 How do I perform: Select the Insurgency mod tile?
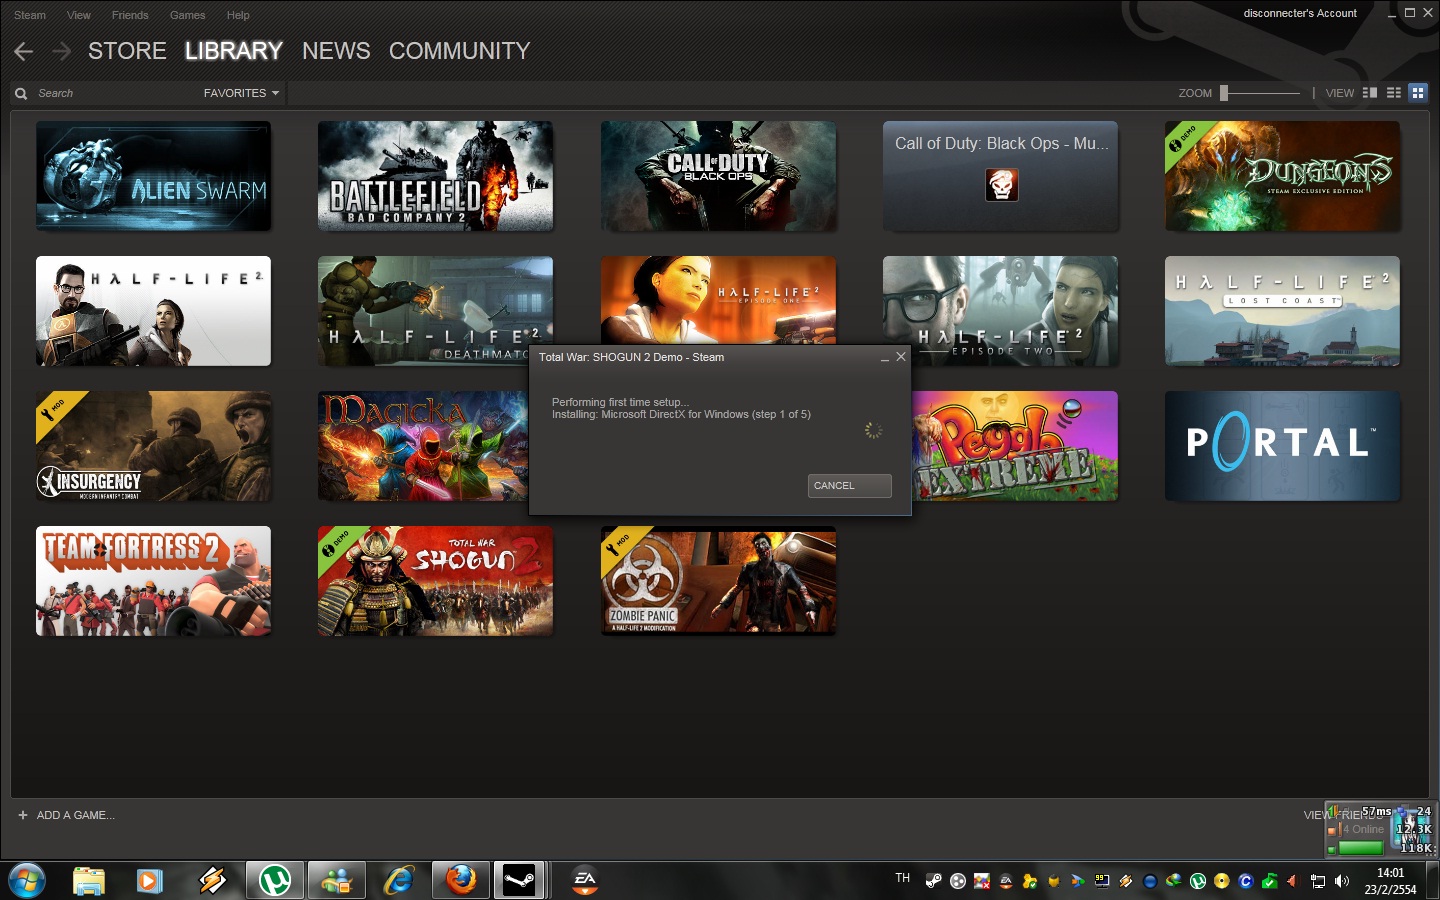(x=154, y=446)
